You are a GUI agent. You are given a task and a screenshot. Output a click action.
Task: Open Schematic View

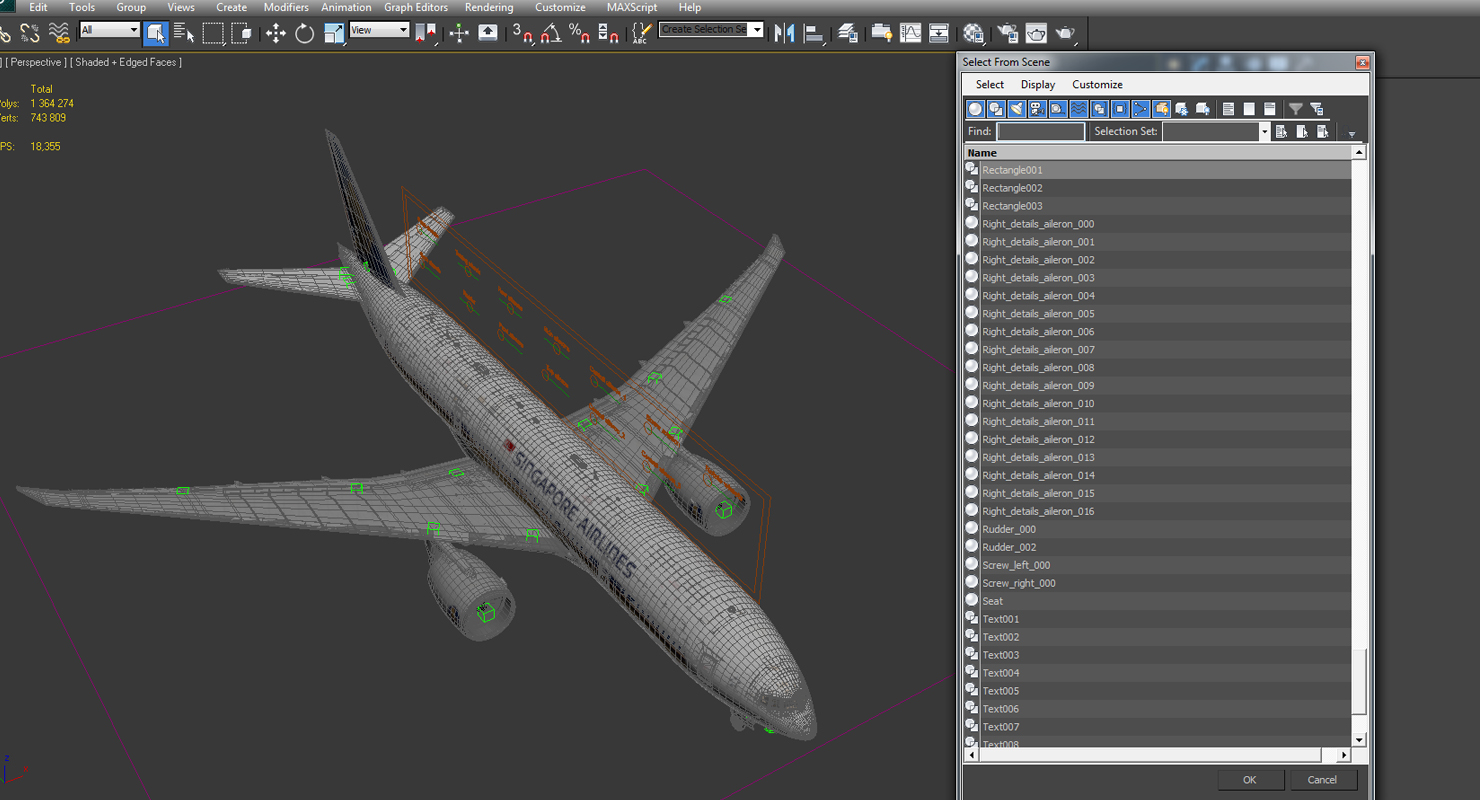tap(939, 33)
